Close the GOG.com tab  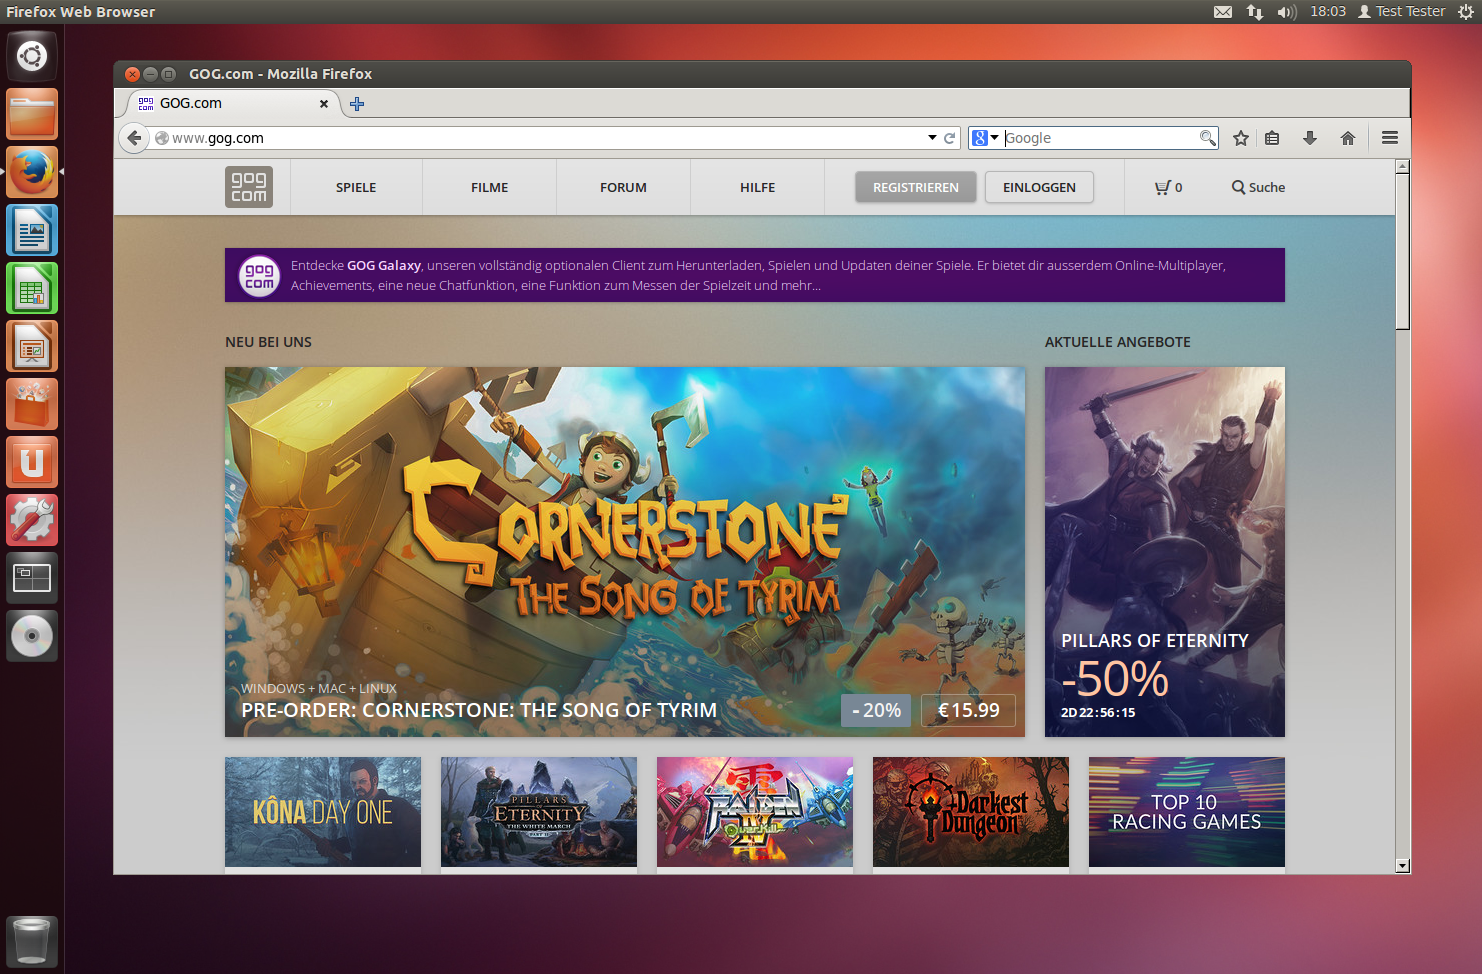(323, 103)
